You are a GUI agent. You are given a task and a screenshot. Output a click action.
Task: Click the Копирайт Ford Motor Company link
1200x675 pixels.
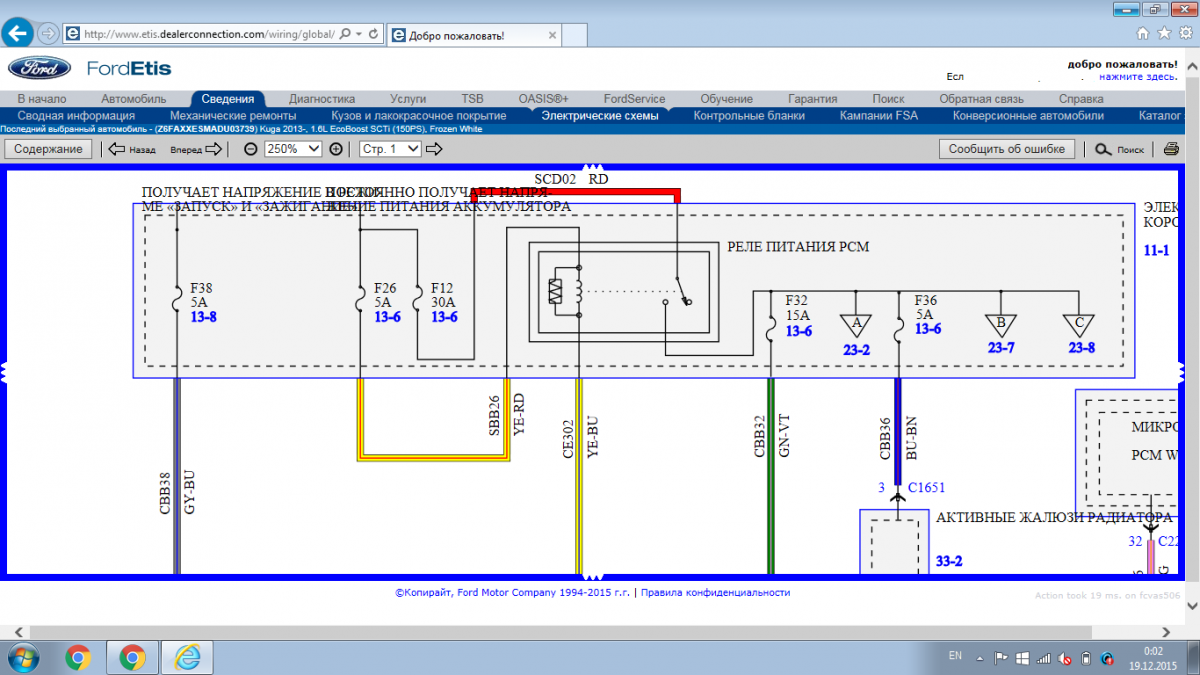512,592
